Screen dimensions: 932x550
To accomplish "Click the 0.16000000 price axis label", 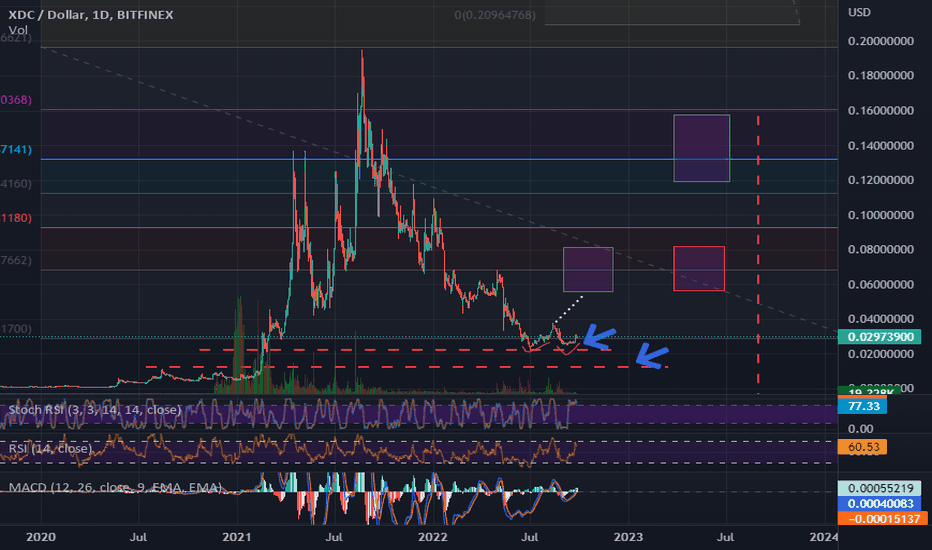I will (881, 111).
